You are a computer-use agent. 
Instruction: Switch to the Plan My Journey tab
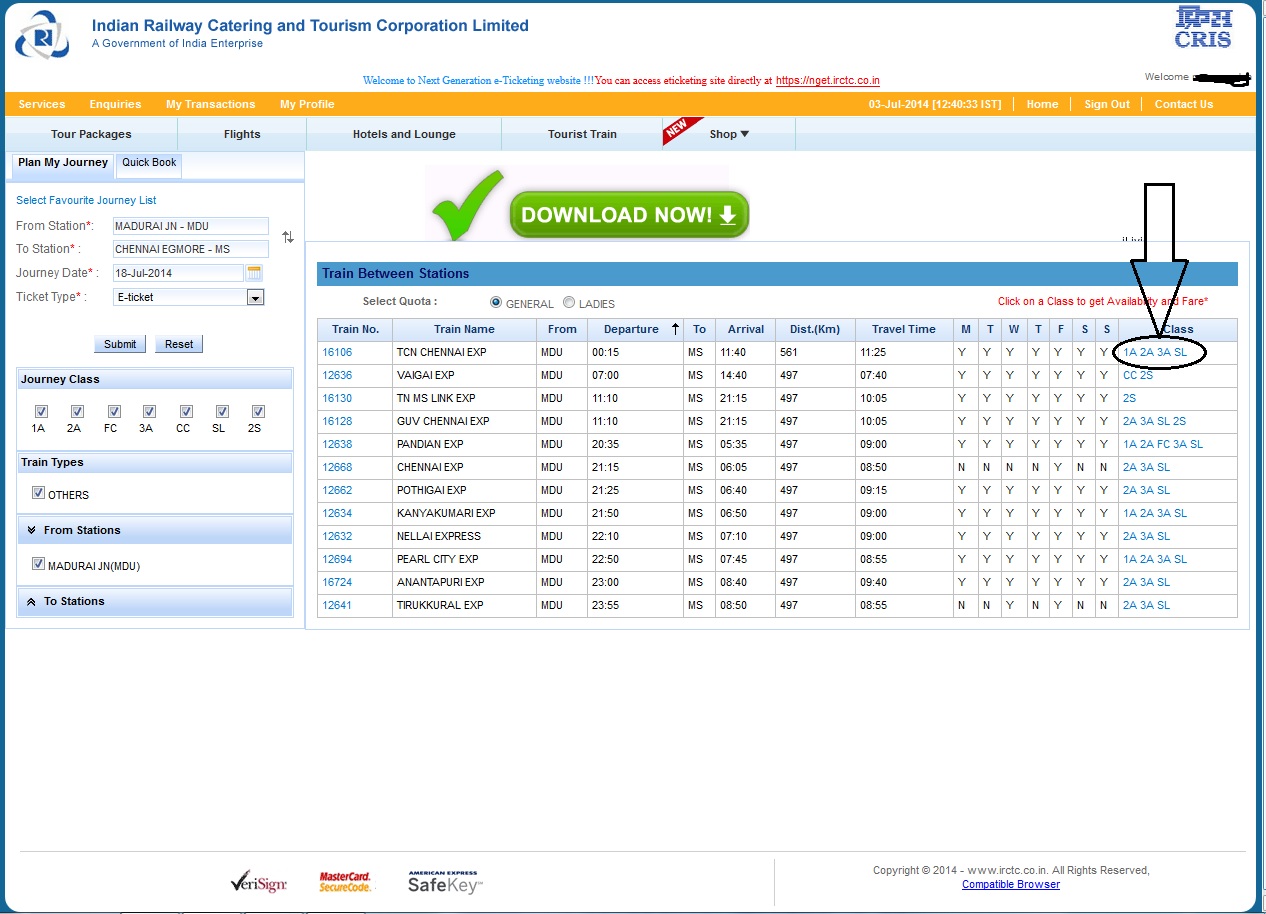tap(63, 163)
